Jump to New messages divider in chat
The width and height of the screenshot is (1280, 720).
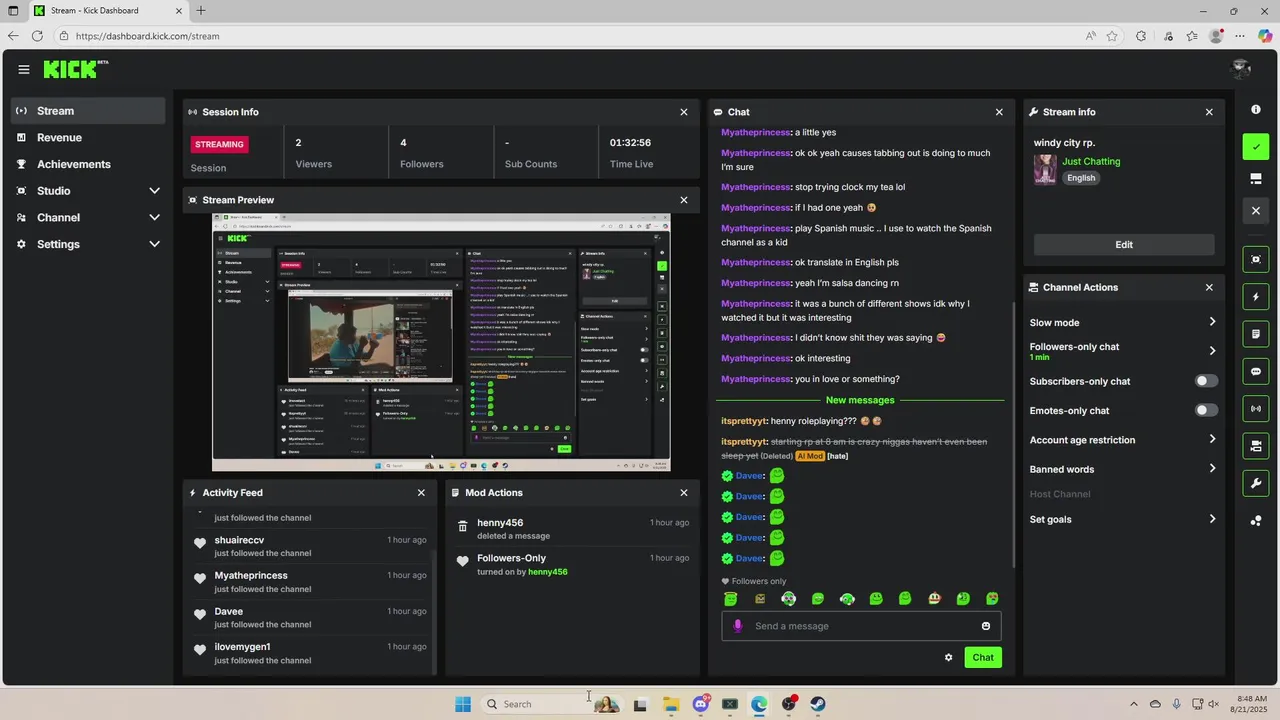tap(860, 400)
